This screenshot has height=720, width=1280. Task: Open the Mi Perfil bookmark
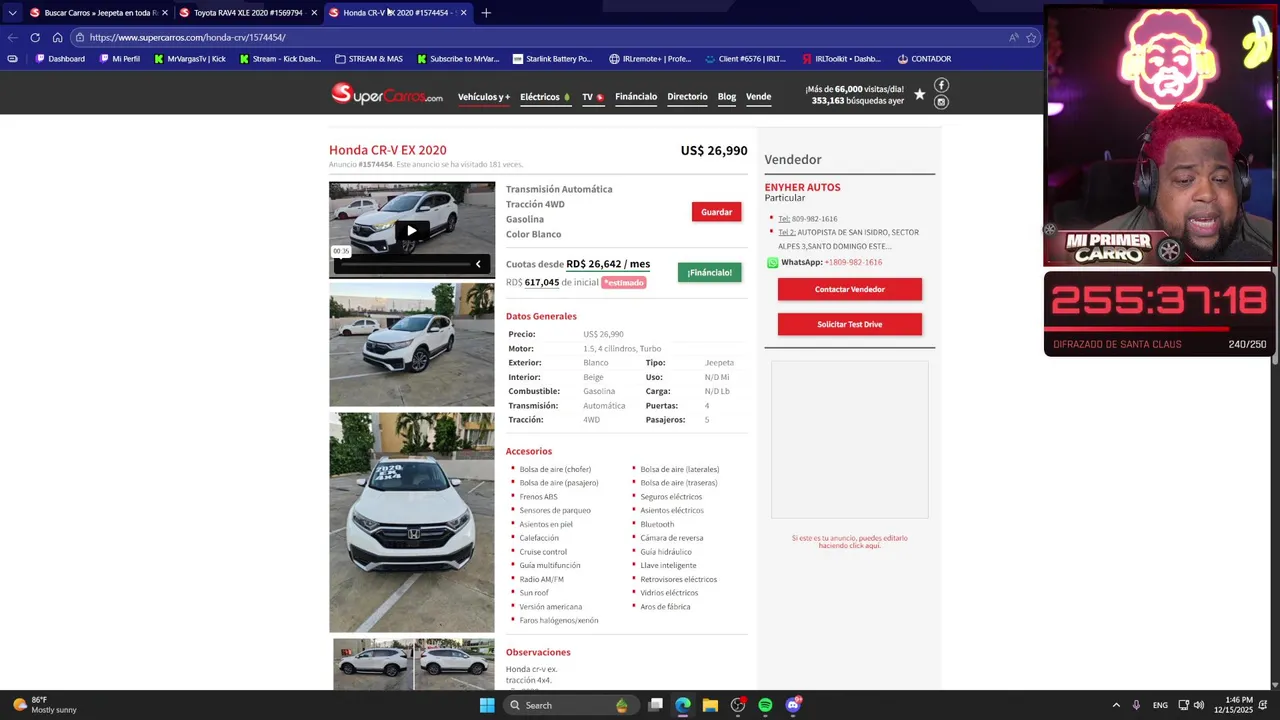(119, 59)
